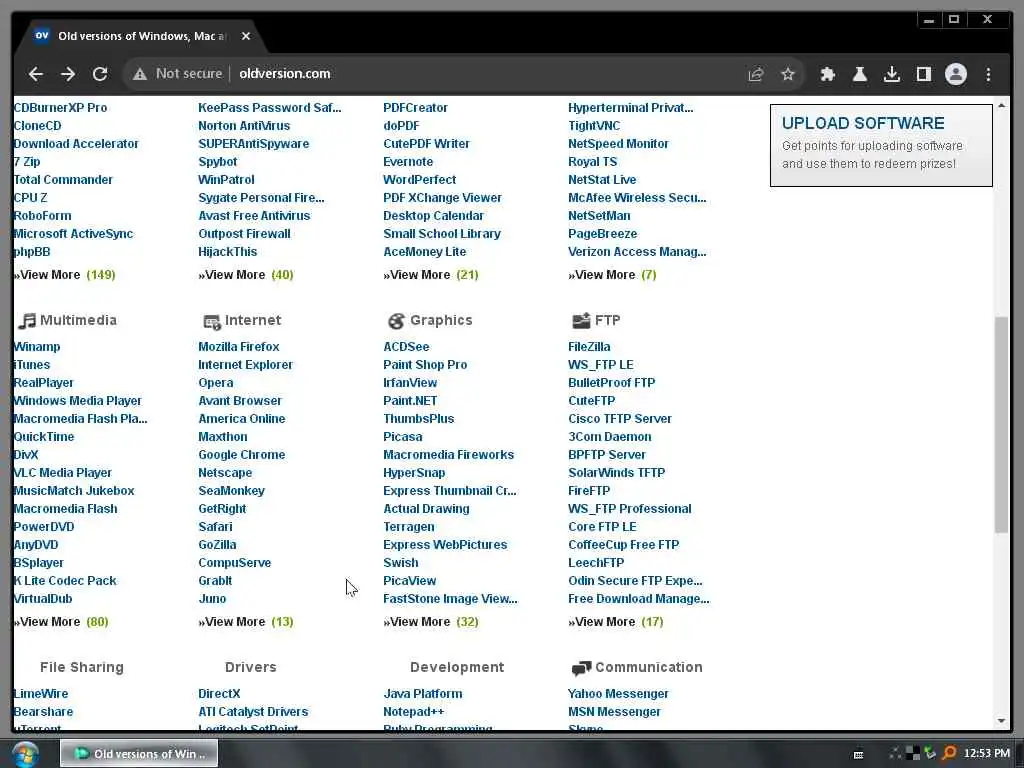Share this page via share icon
The height and width of the screenshot is (768, 1024).
tap(756, 74)
